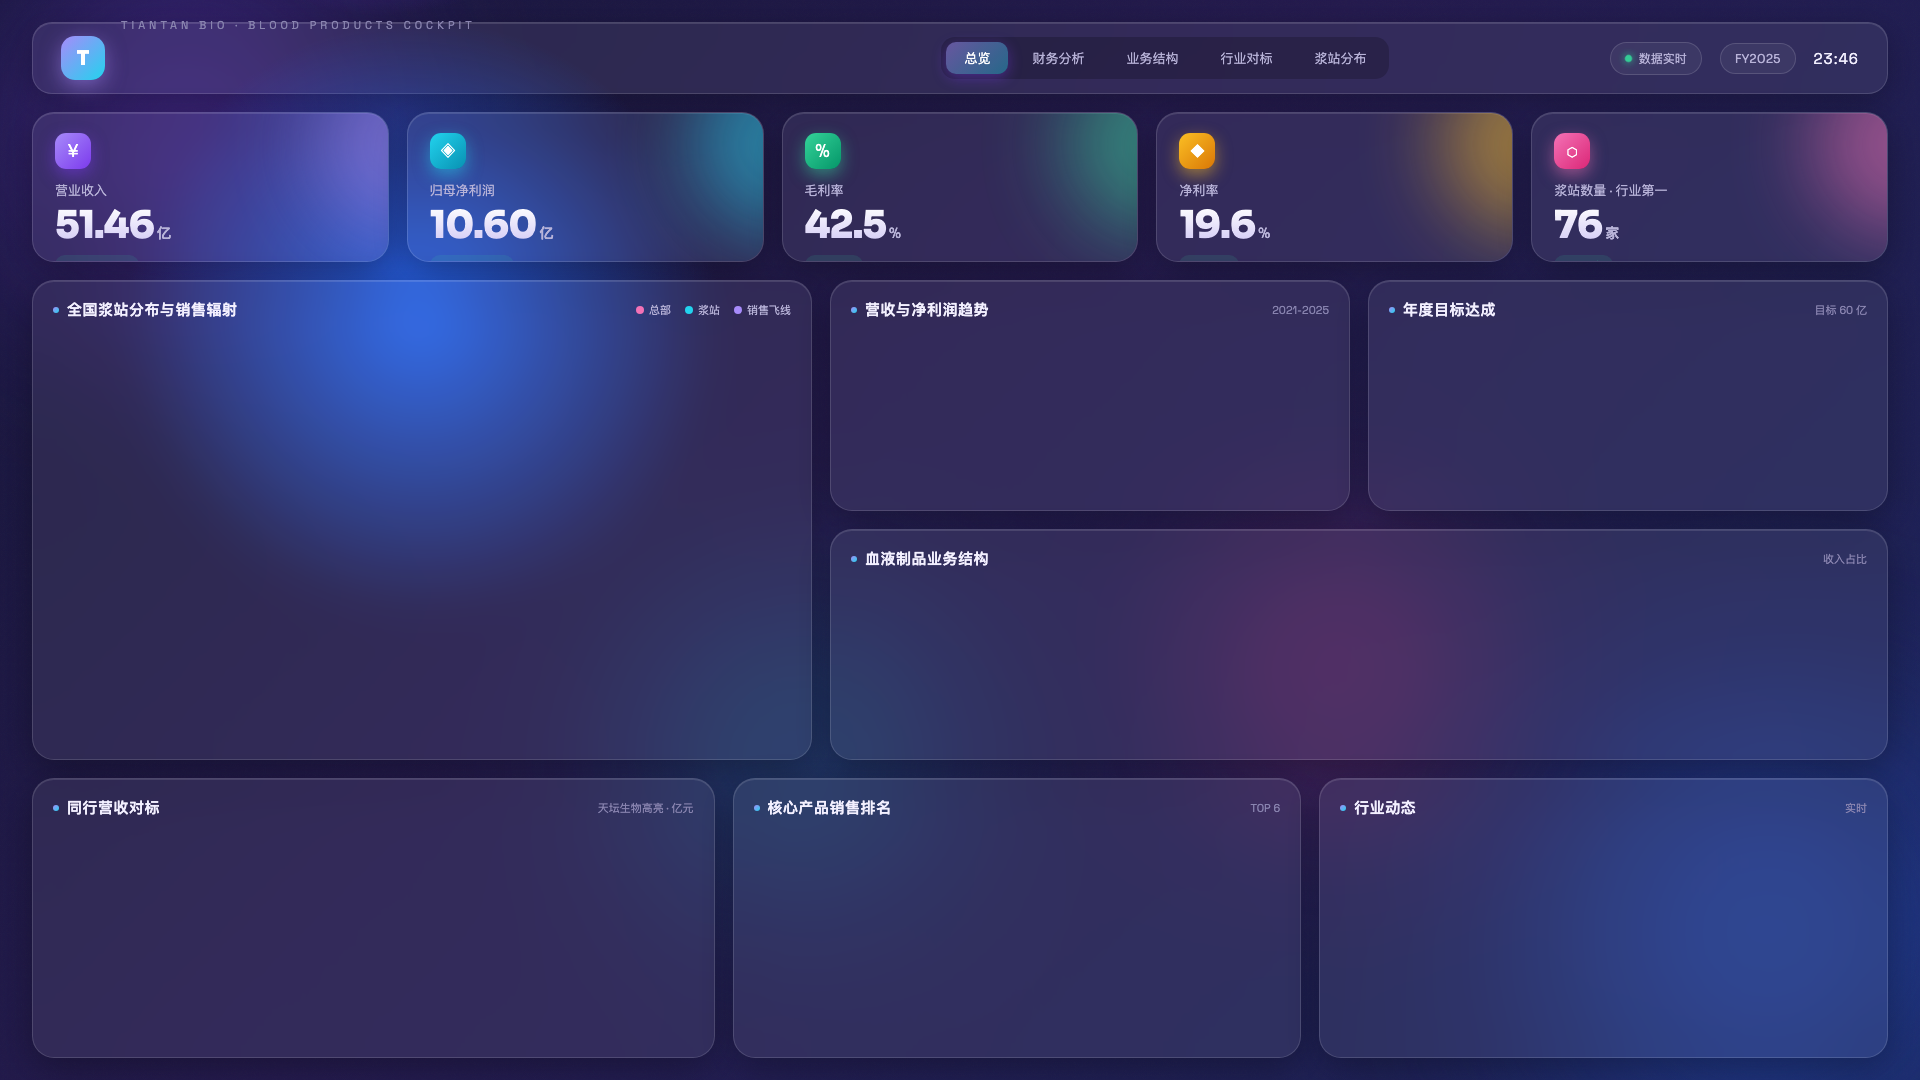Click the 数据实时 status pill
Screen dimensions: 1920x1080
[1656, 58]
